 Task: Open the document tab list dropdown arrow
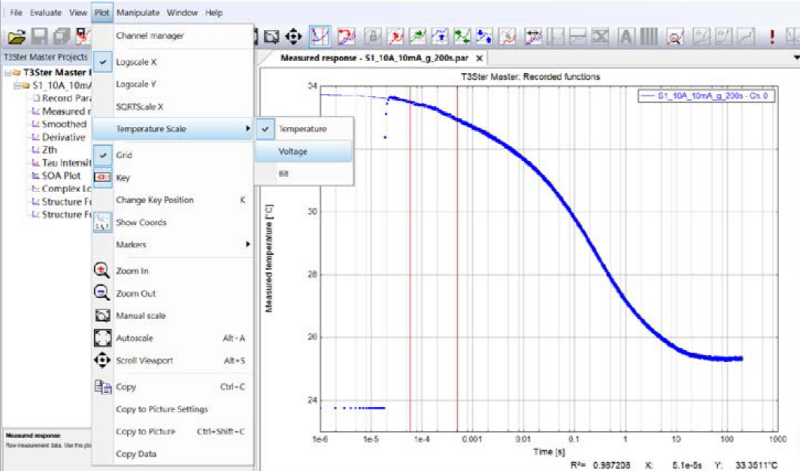point(796,58)
